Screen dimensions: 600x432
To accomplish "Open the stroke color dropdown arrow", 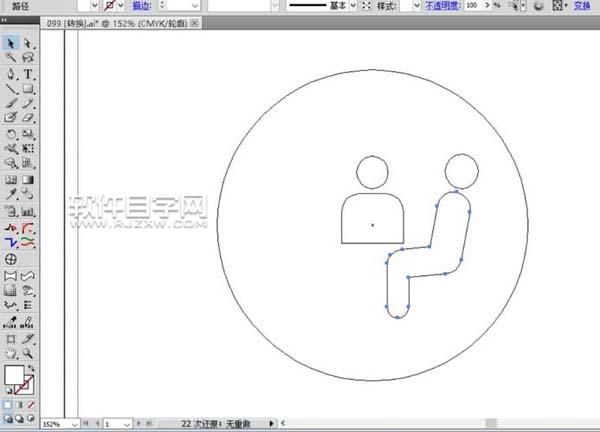I will (121, 6).
